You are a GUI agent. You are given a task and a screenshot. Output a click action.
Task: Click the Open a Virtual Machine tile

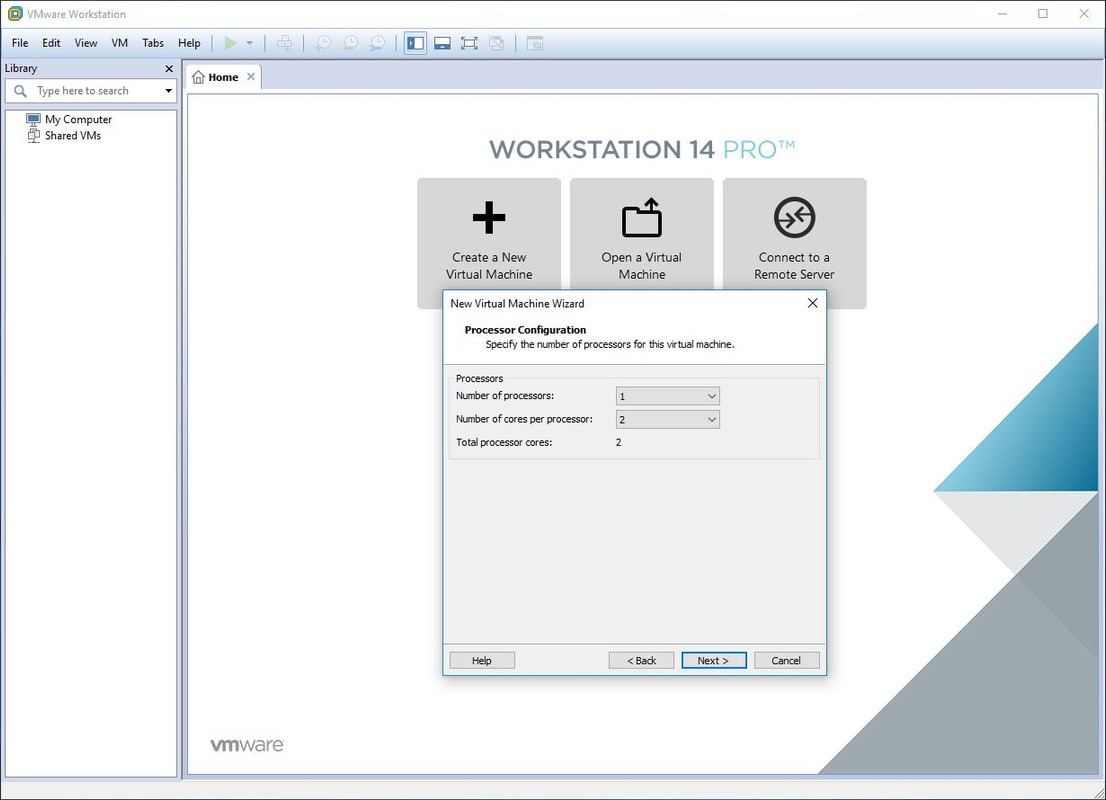click(641, 235)
